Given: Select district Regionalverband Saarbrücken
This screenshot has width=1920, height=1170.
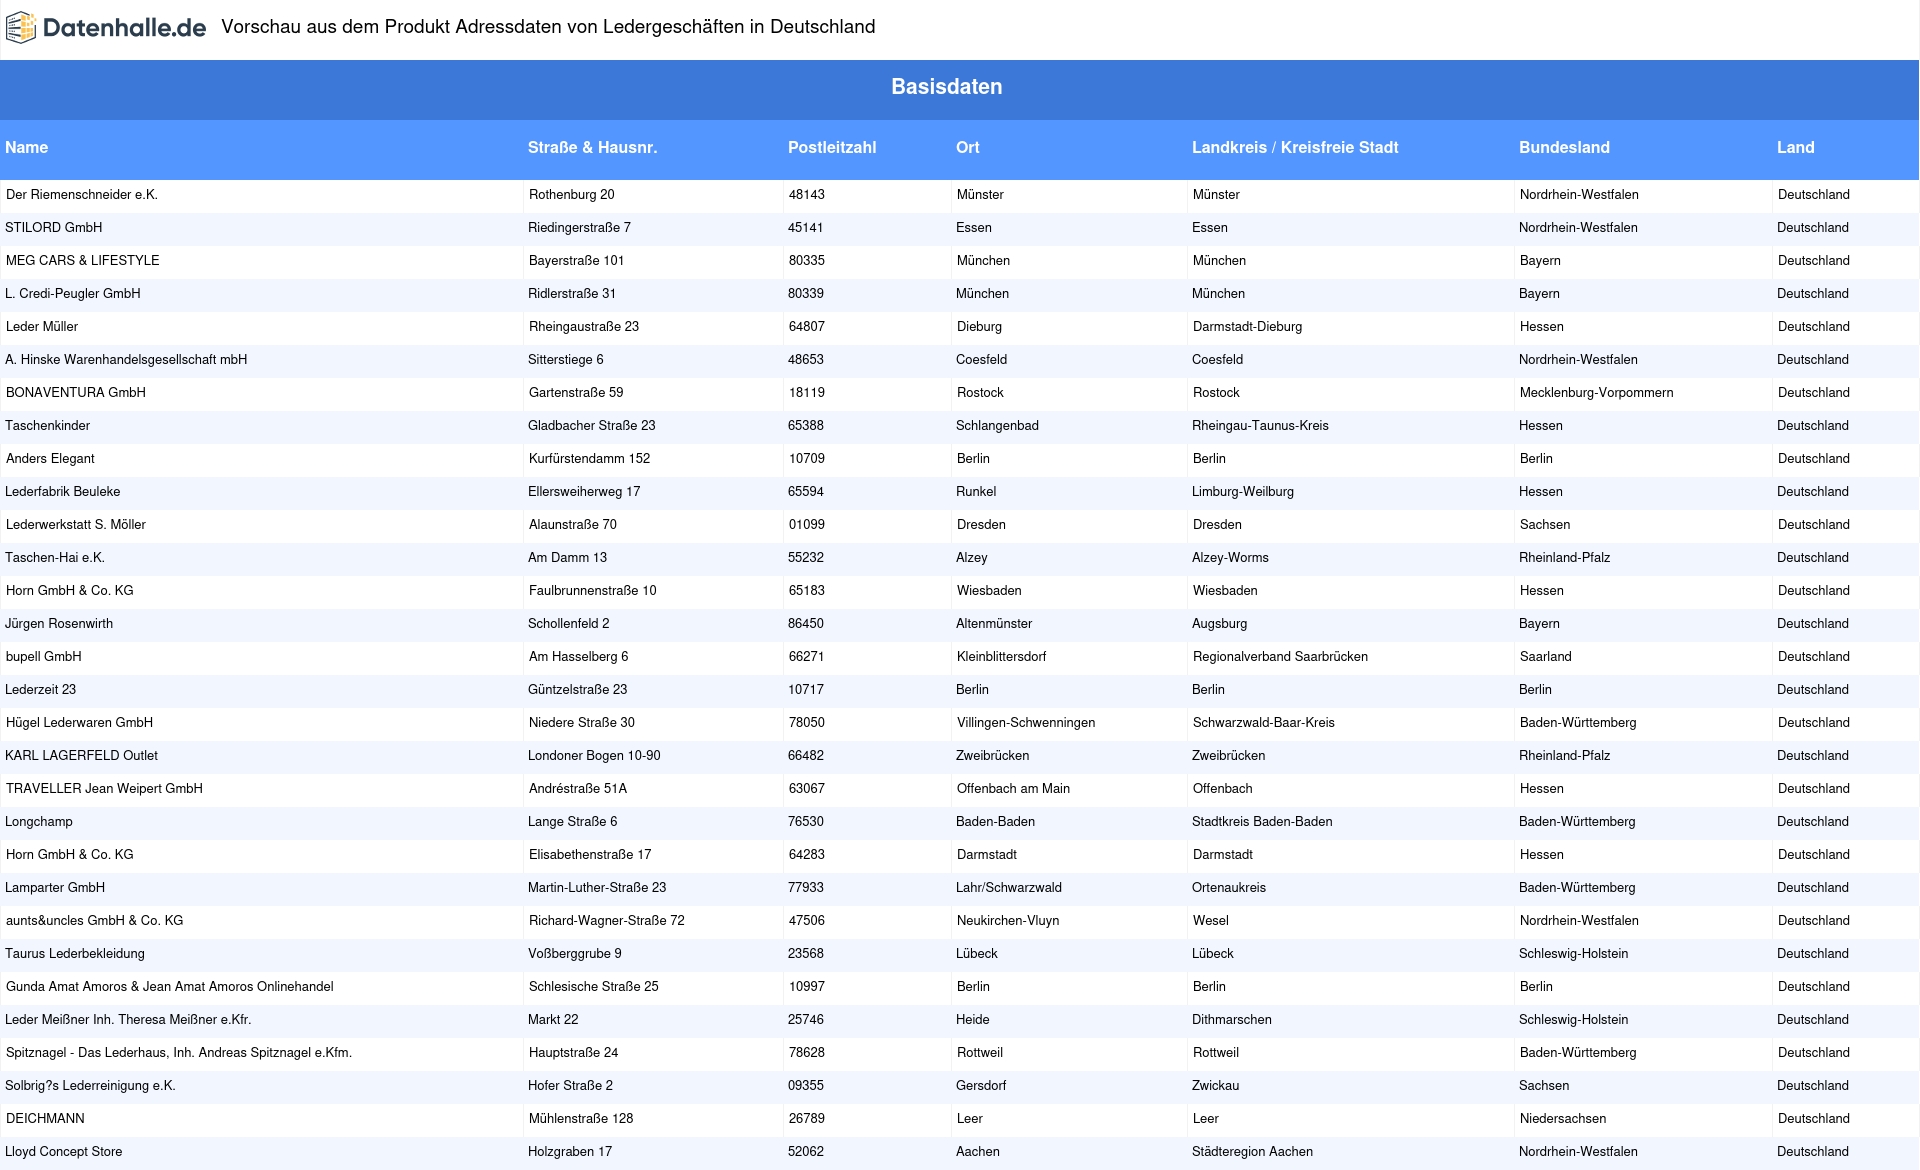Looking at the screenshot, I should tap(1281, 656).
